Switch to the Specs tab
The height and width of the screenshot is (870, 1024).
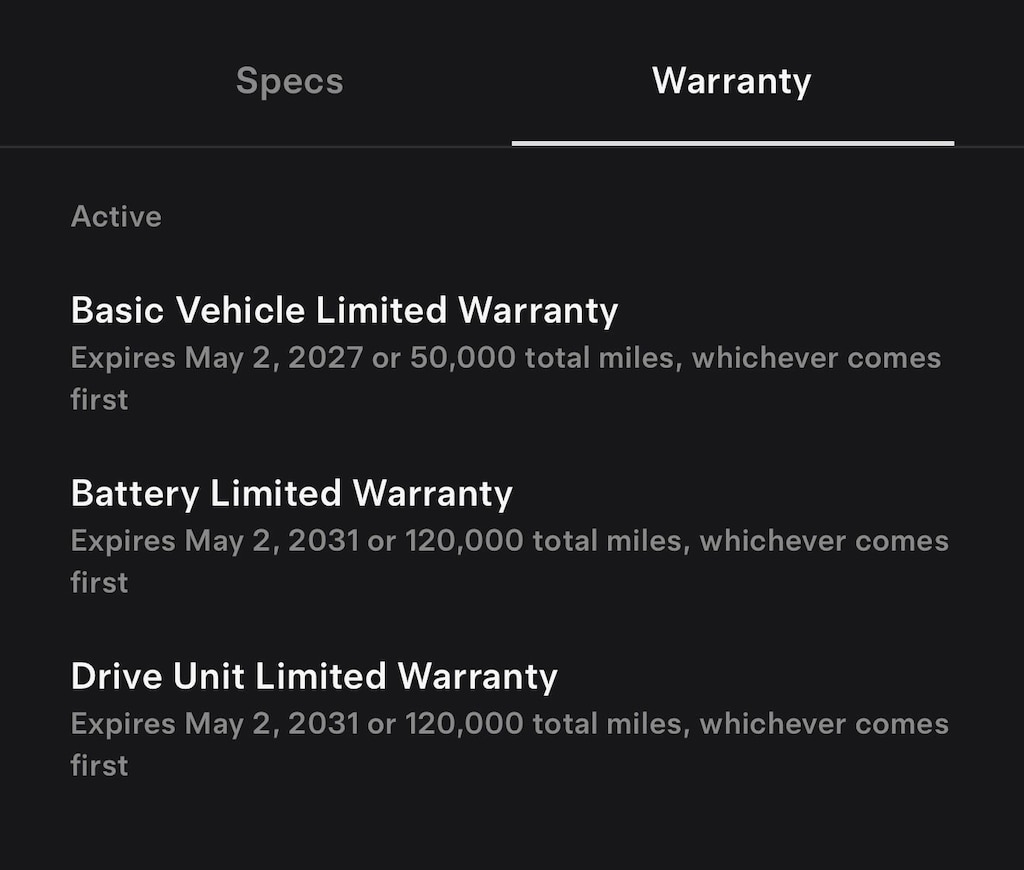289,81
